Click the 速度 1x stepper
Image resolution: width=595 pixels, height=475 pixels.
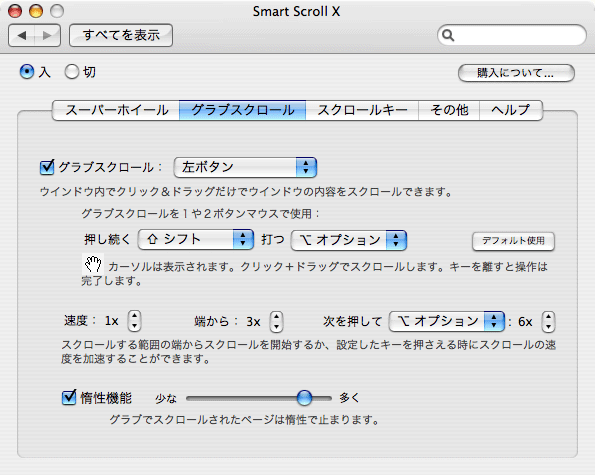(x=134, y=321)
